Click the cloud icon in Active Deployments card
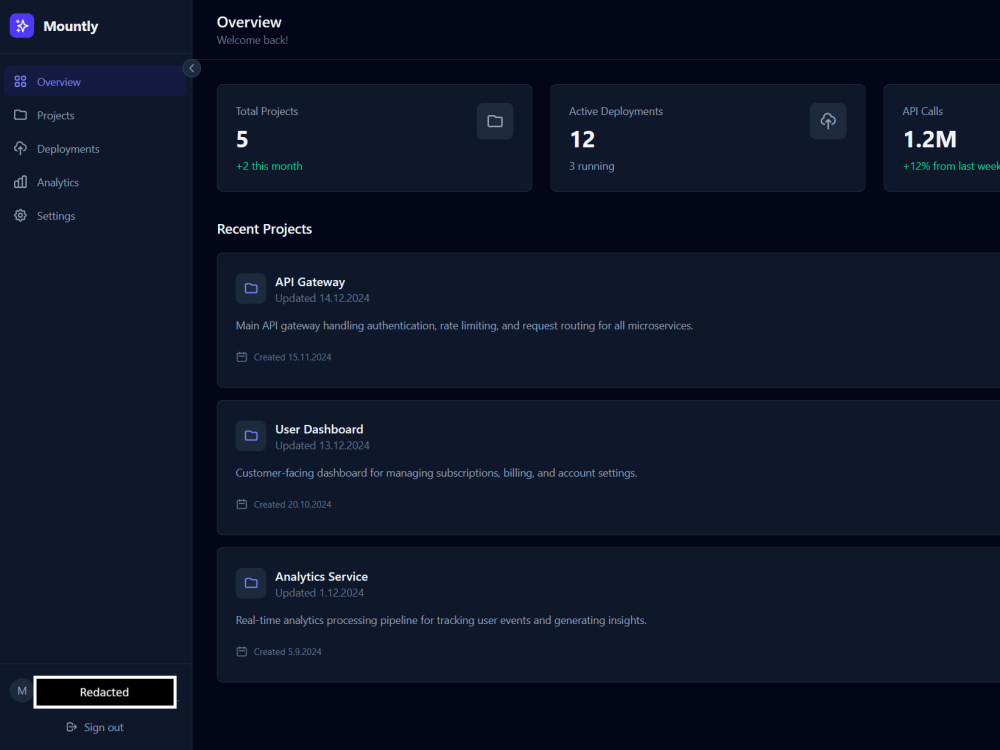 click(x=828, y=121)
